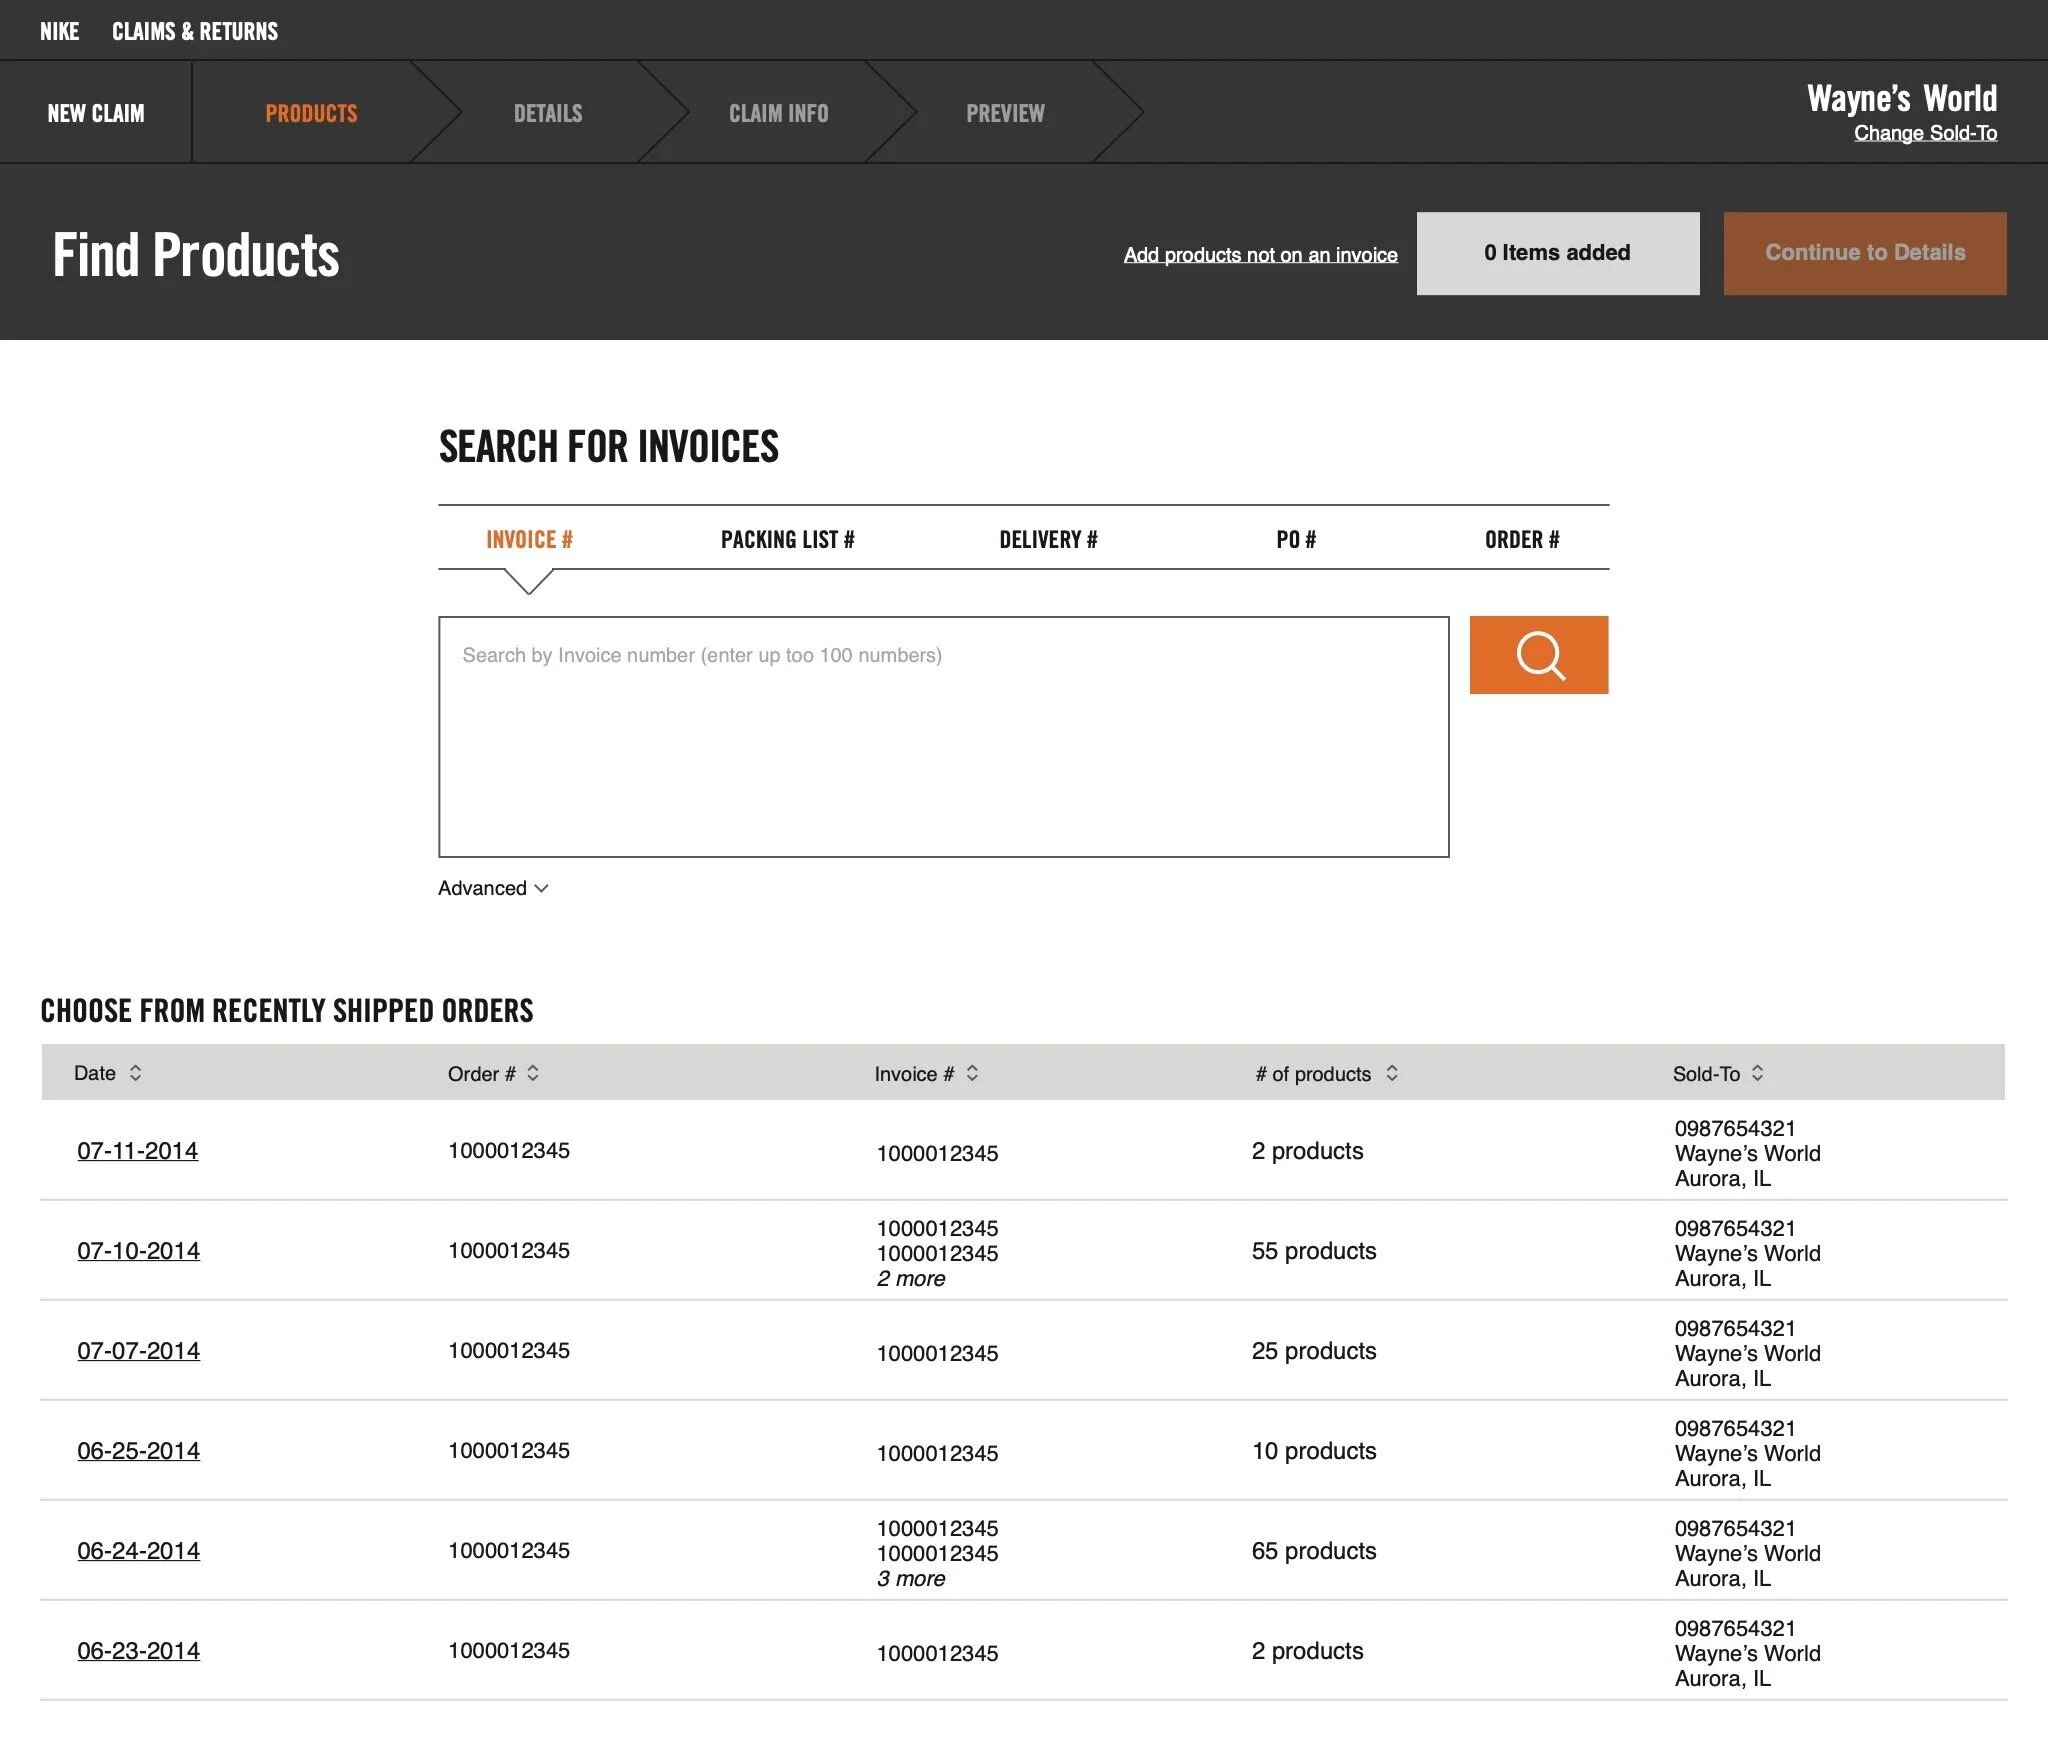
Task: Open the Order # search tab
Action: click(x=1521, y=540)
